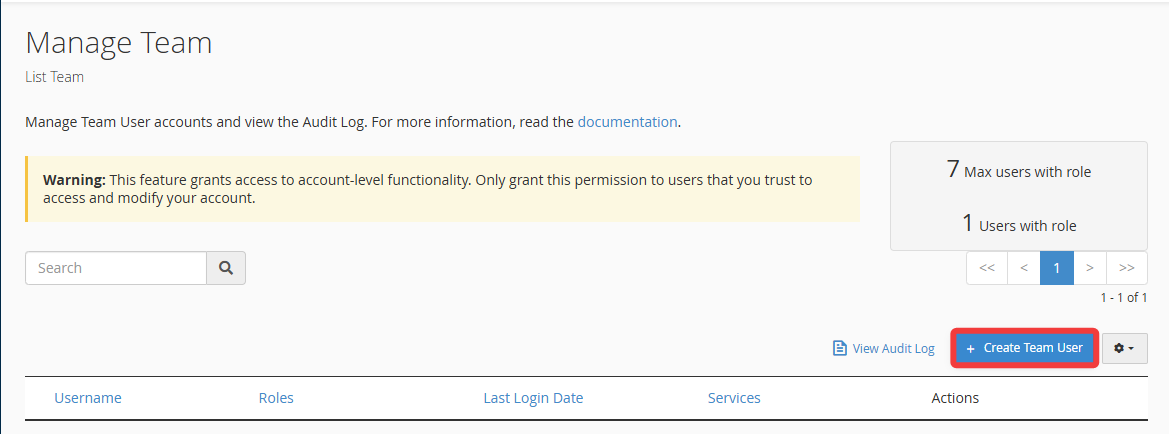Screen dimensions: 1169x434
Task: Click the Actions column header
Action: click(955, 398)
